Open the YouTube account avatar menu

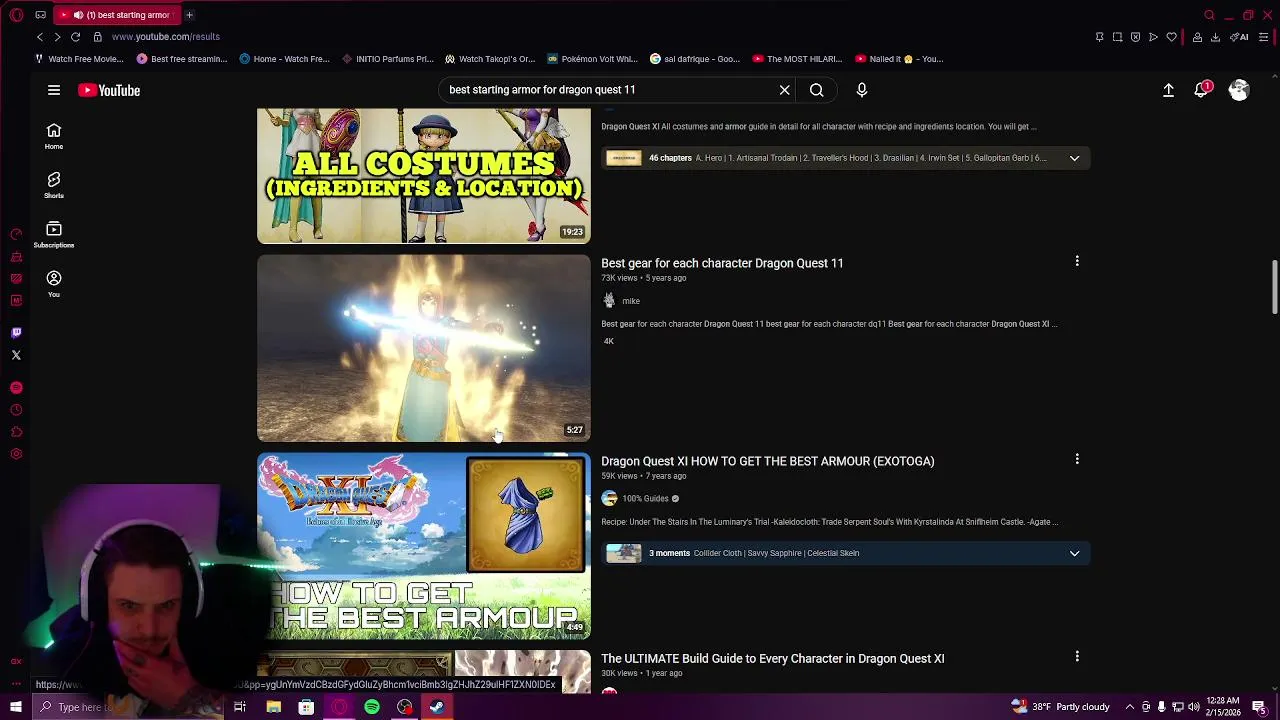click(x=1239, y=90)
